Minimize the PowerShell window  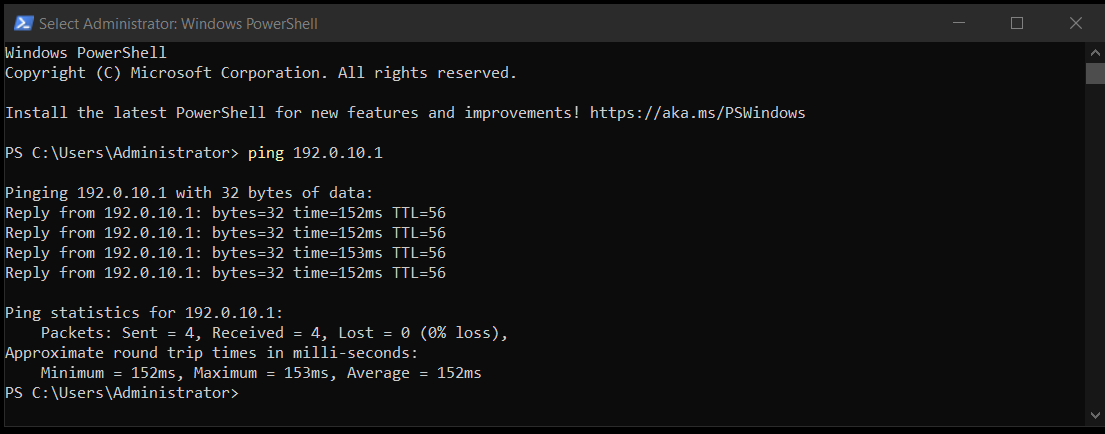pos(962,22)
